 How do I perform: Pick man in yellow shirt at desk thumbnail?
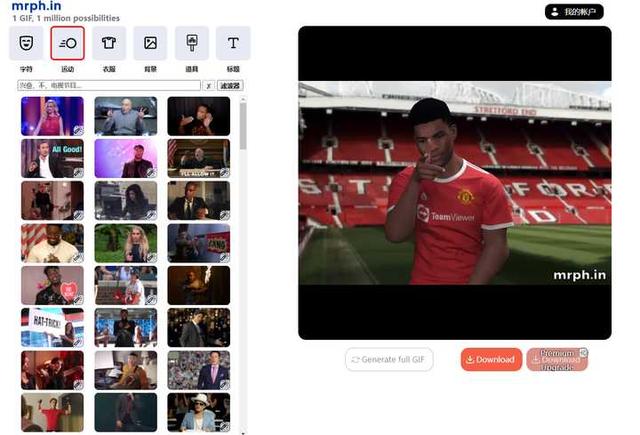[126, 370]
